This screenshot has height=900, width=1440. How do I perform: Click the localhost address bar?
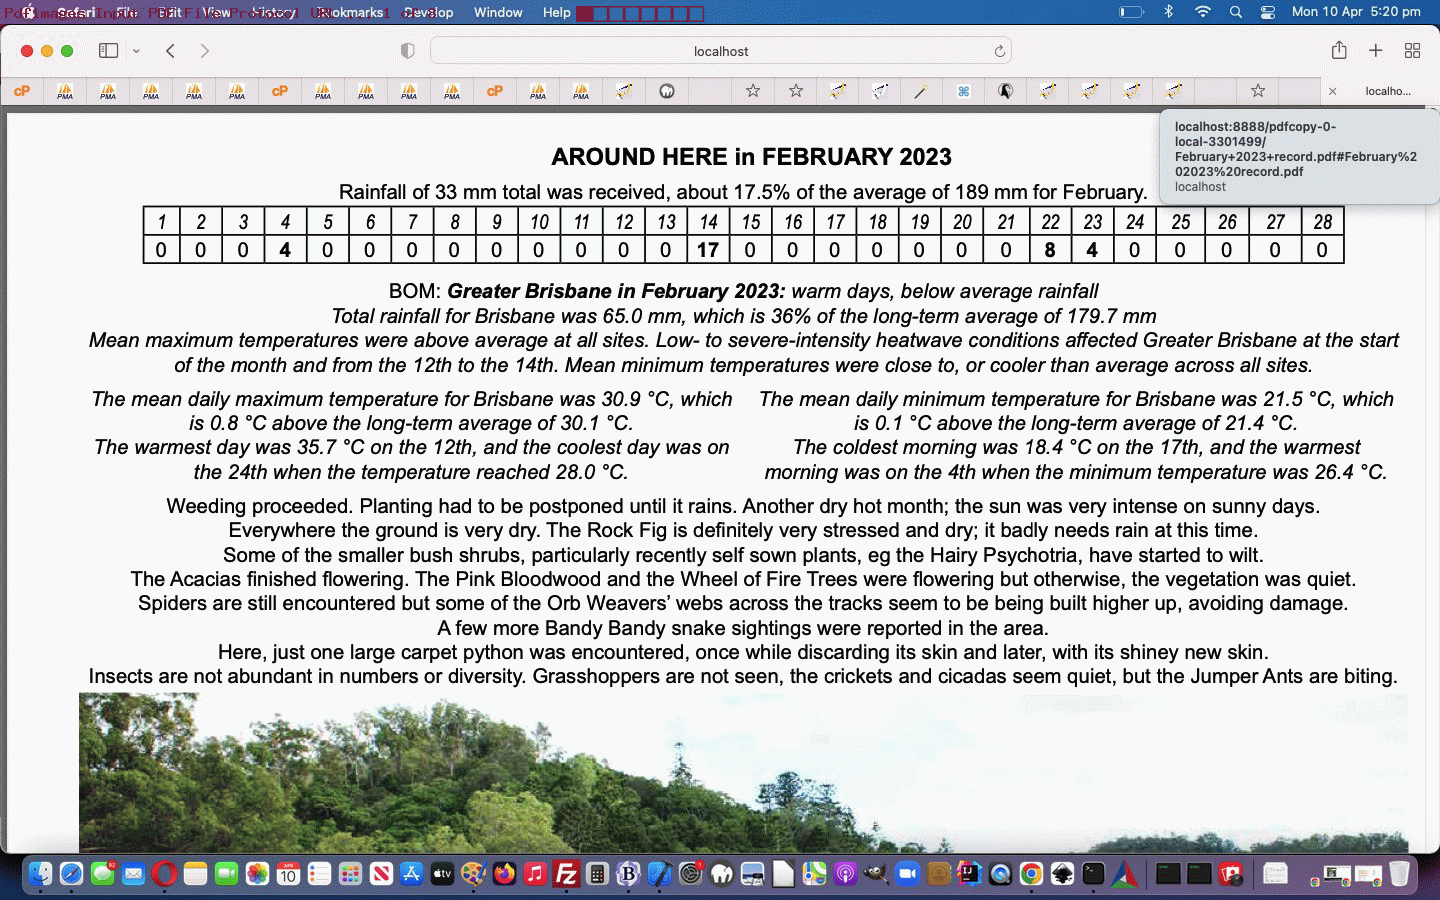(x=721, y=51)
